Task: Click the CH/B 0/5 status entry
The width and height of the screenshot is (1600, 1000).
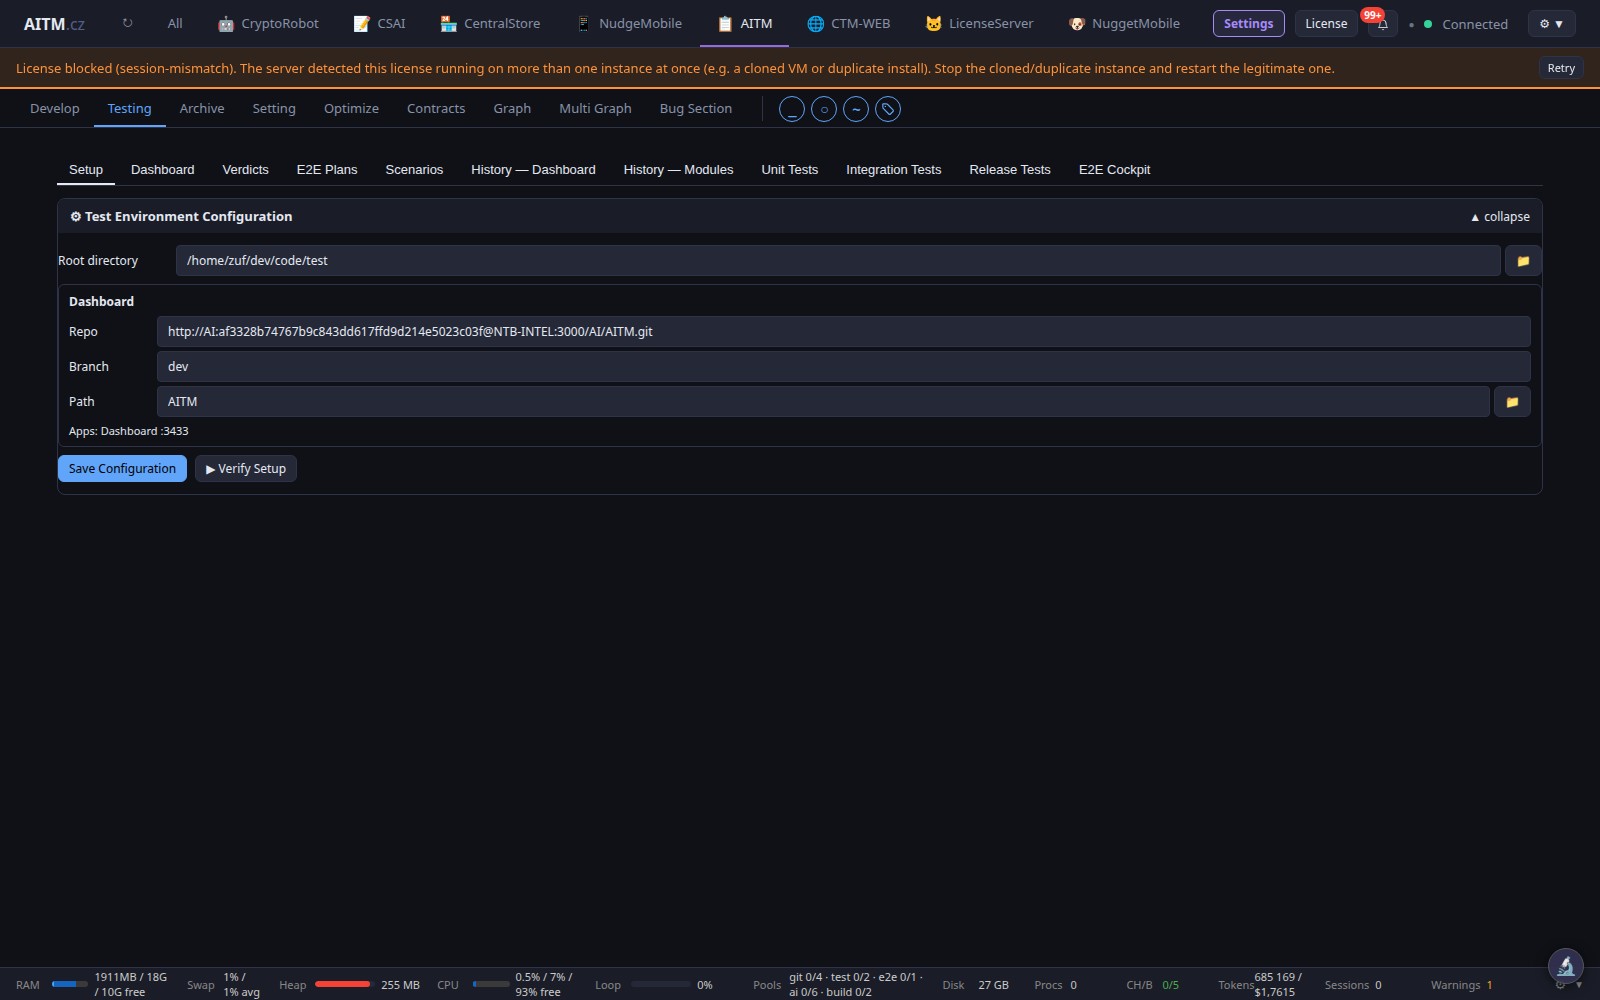Action: [x=1152, y=985]
